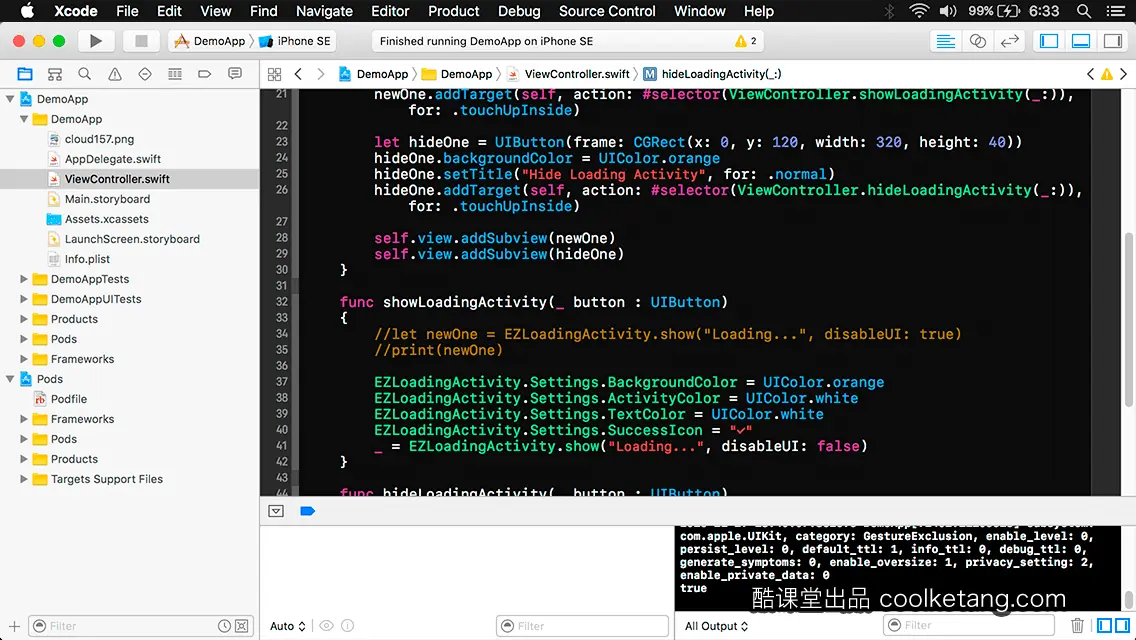Expand Targets Support Files folder
The image size is (1136, 640).
pyautogui.click(x=24, y=479)
